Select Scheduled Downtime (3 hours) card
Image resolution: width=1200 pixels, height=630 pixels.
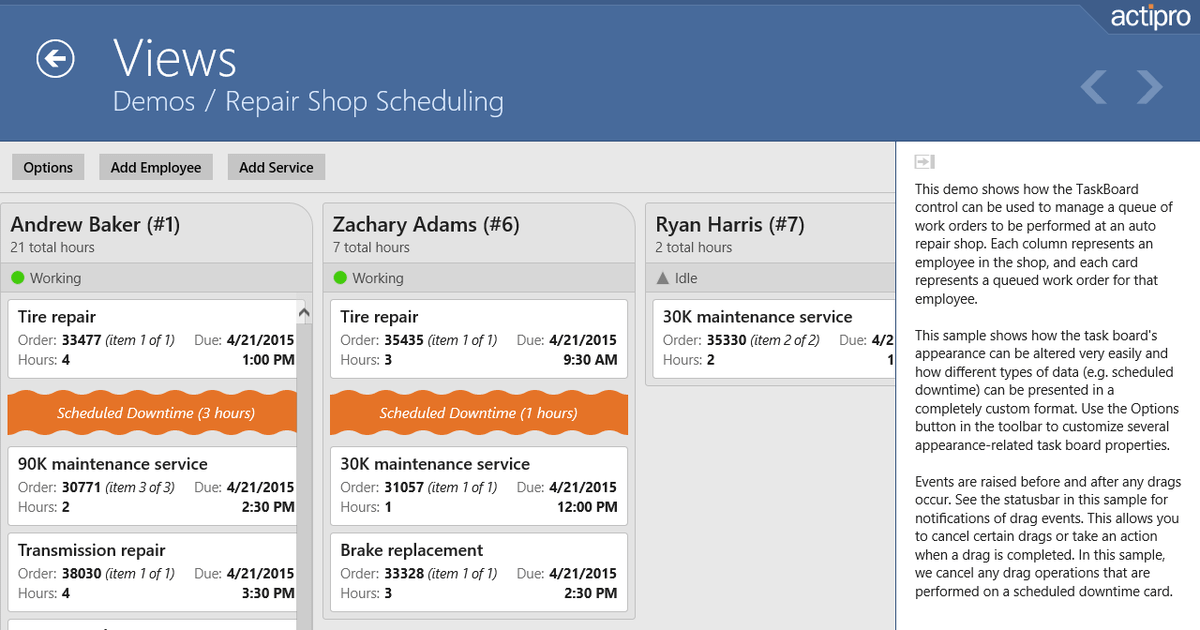(155, 412)
